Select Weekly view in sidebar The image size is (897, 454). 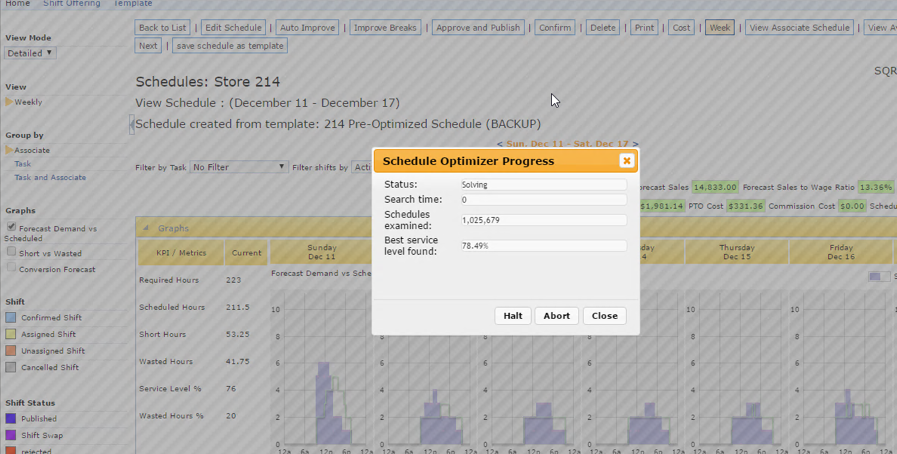pos(28,102)
